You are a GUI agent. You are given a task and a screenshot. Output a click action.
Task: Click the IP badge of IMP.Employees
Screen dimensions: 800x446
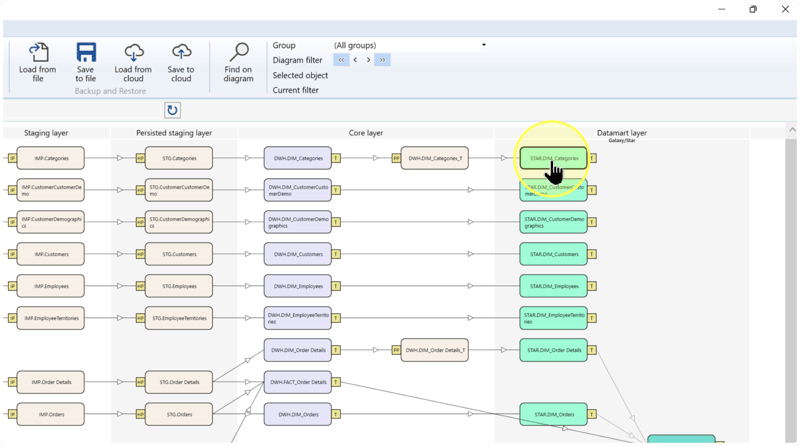(x=12, y=286)
